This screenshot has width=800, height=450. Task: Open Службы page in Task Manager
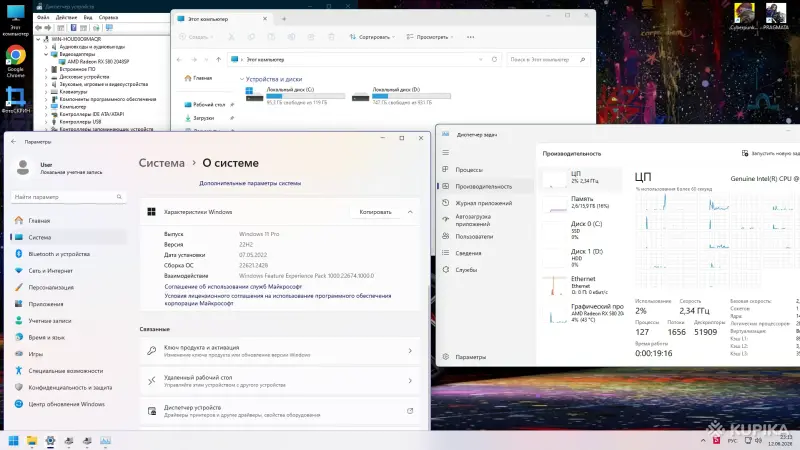[x=466, y=270]
